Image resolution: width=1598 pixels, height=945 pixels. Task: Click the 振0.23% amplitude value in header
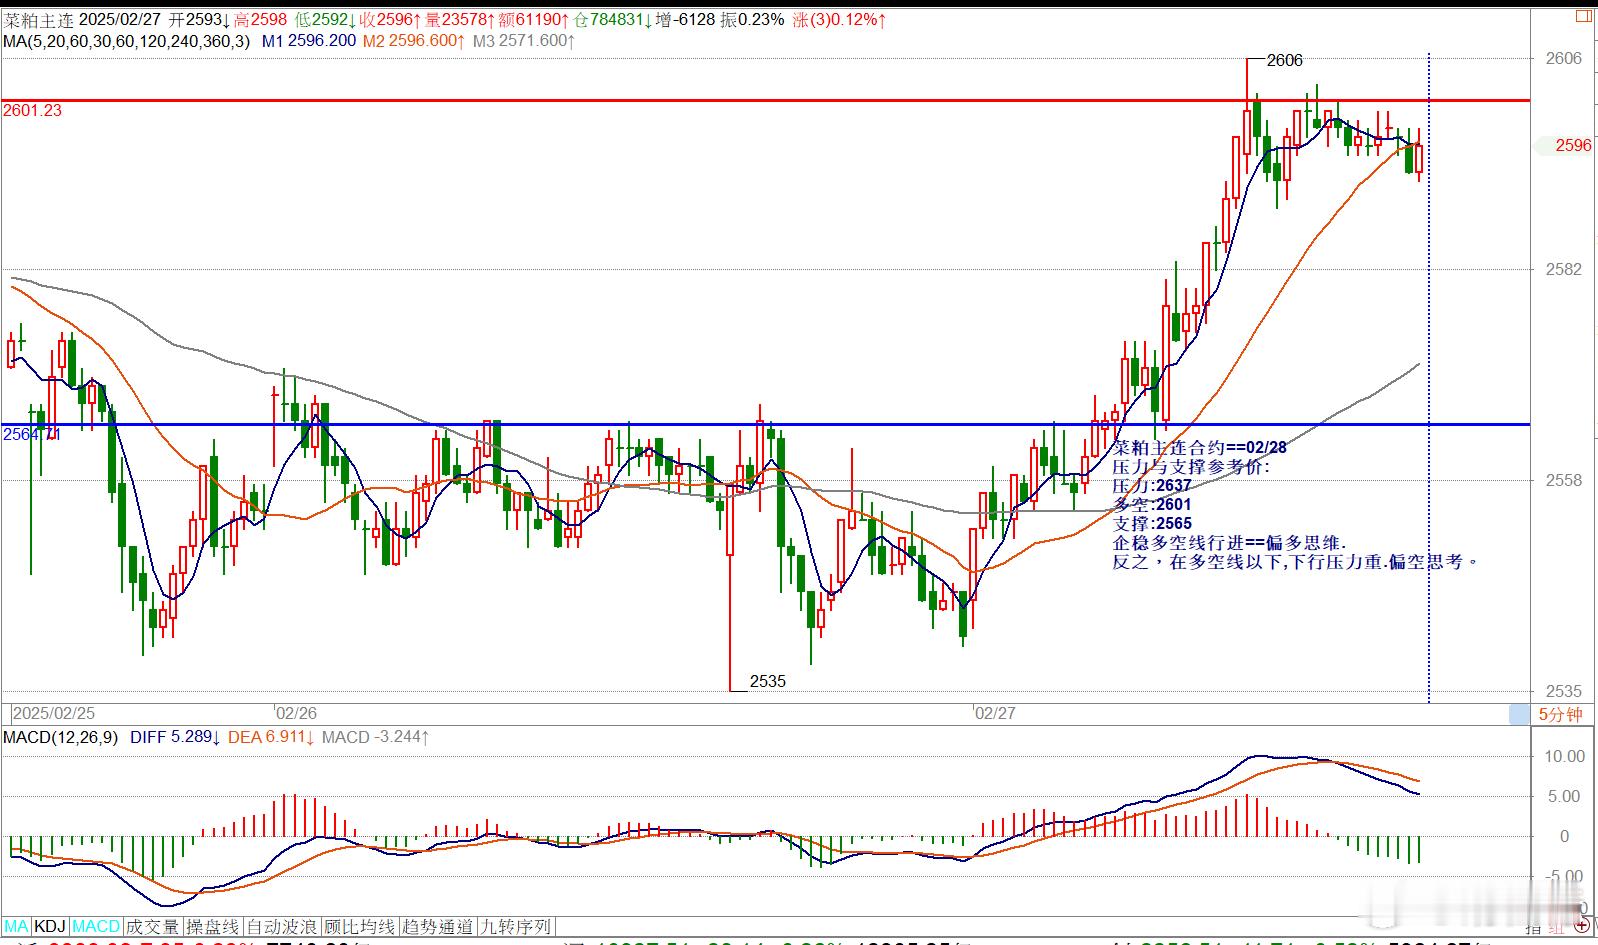(751, 19)
